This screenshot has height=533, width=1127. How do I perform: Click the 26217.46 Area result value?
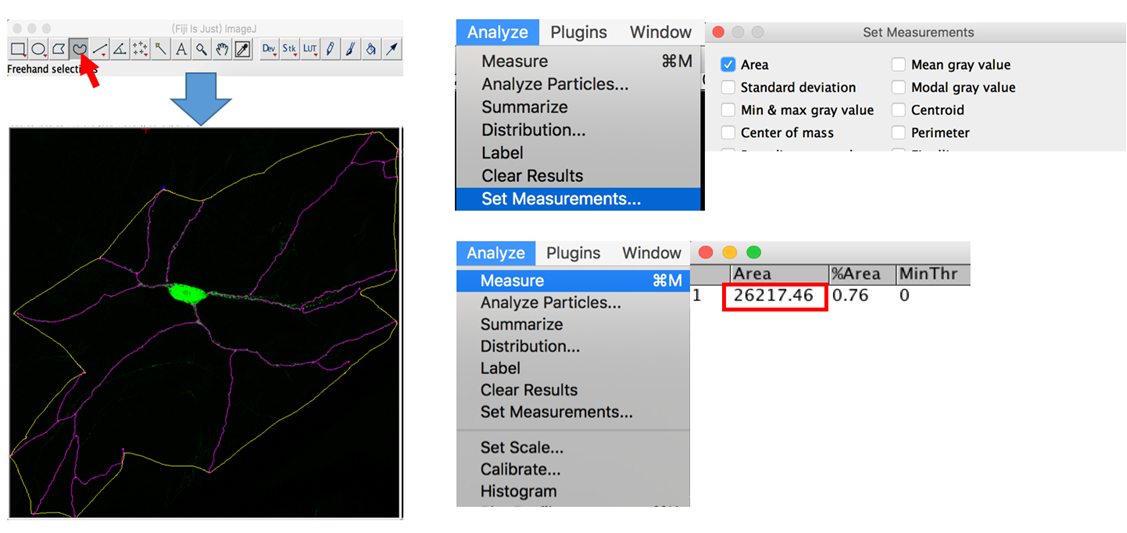click(774, 296)
